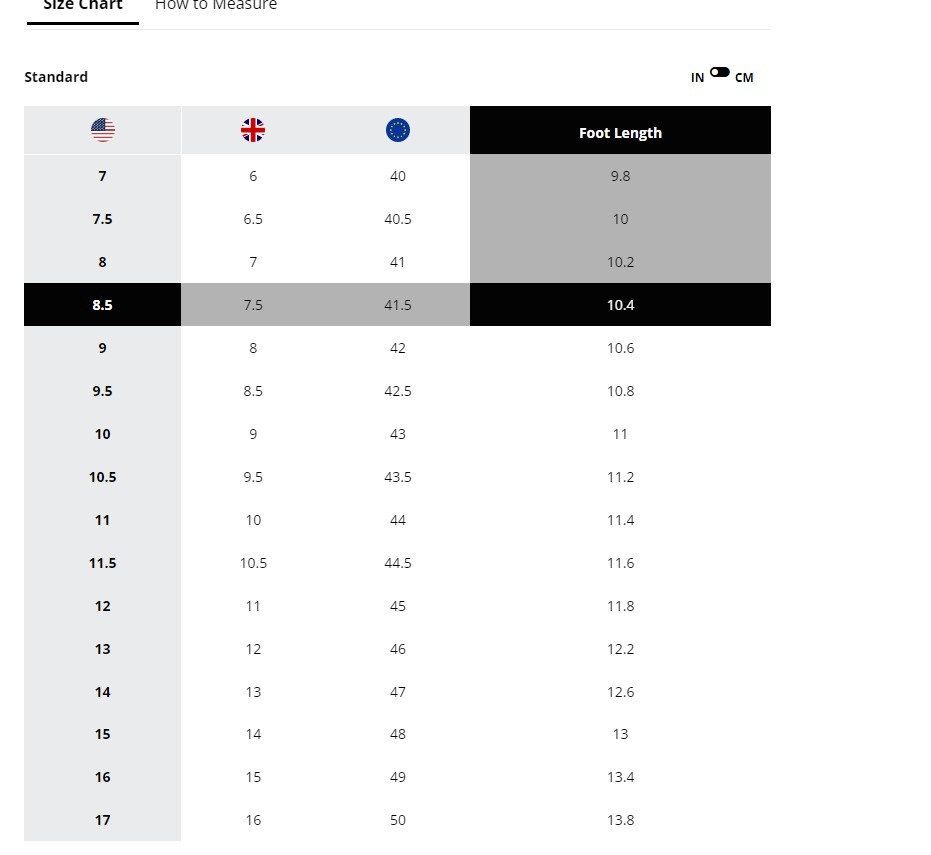Select US size 8.5 row

102,305
